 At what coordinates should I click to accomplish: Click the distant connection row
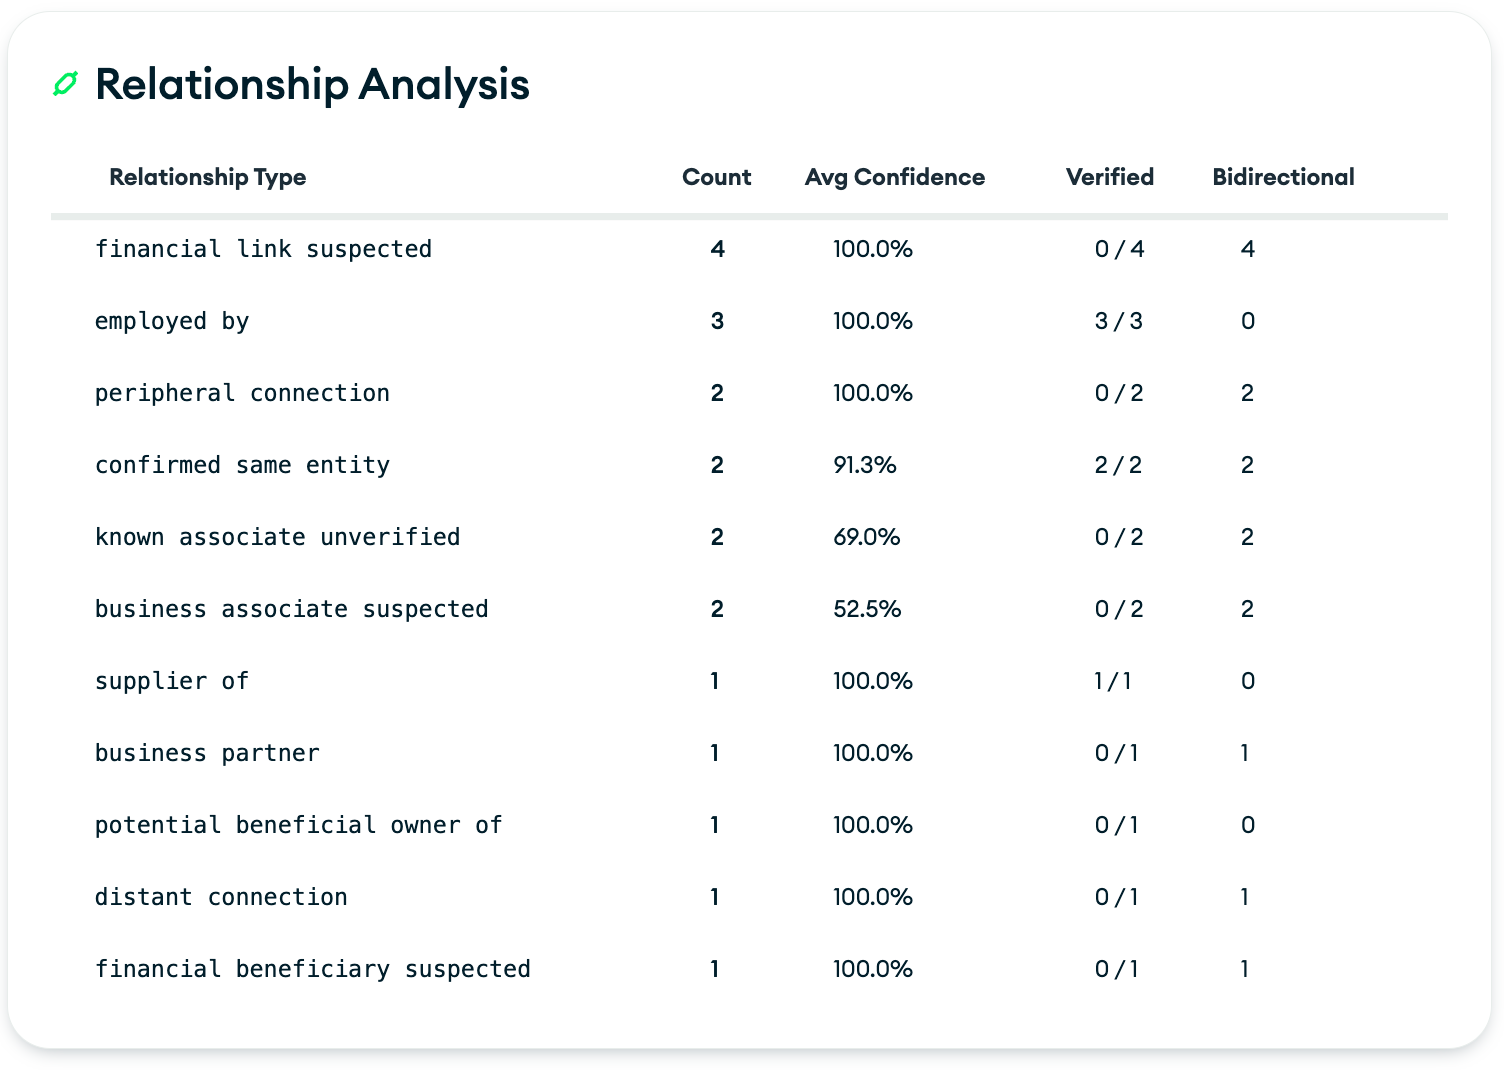221,897
